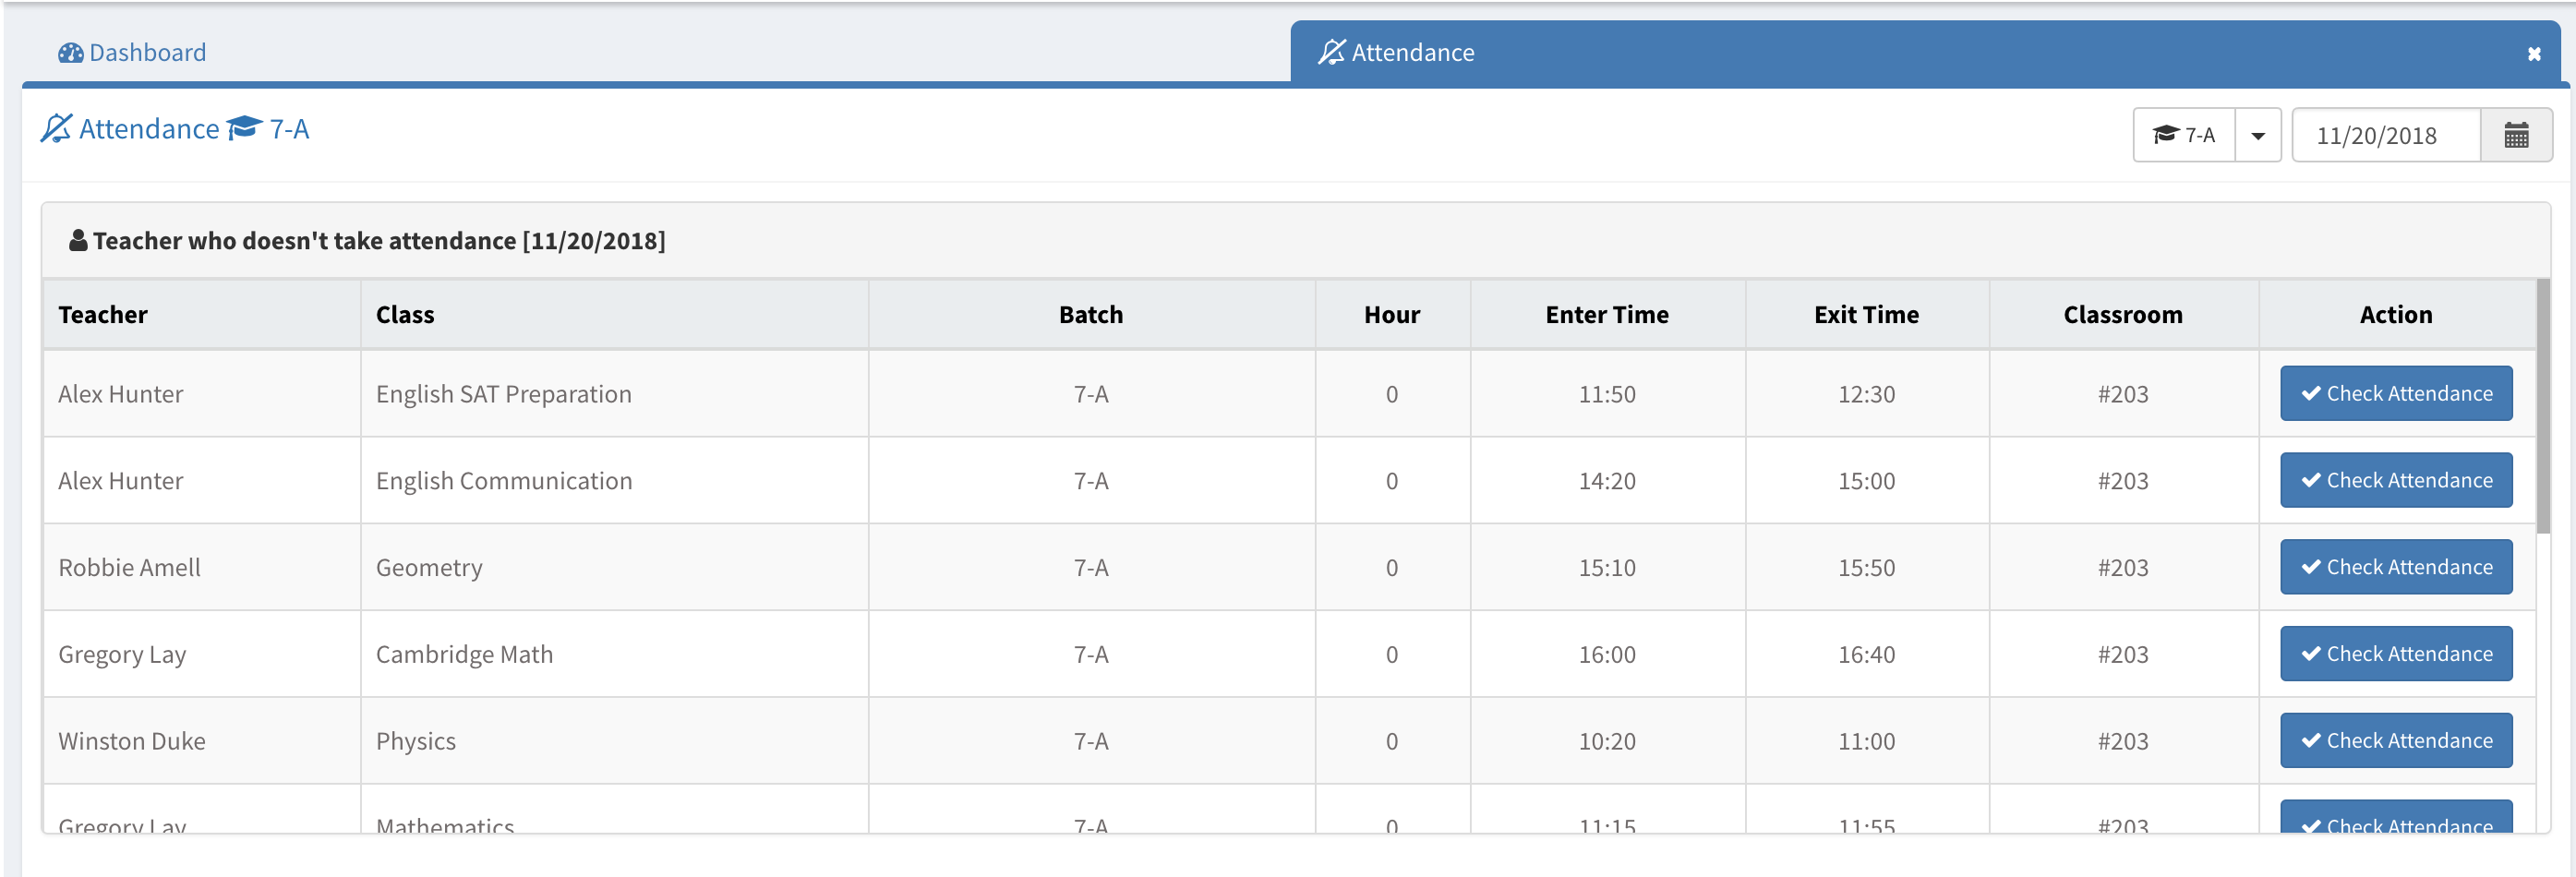Open the calendar date picker icon
This screenshot has width=2576, height=877.
point(2516,135)
